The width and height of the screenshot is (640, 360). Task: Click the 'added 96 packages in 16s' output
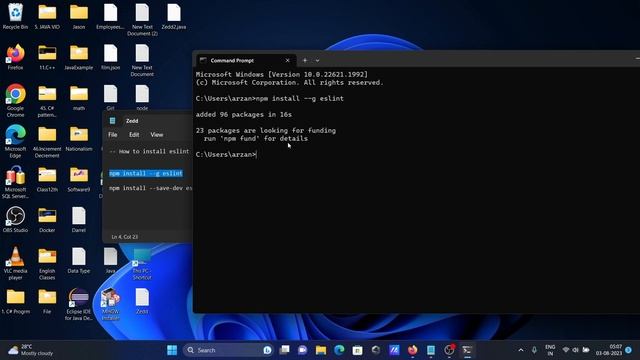tap(244, 115)
